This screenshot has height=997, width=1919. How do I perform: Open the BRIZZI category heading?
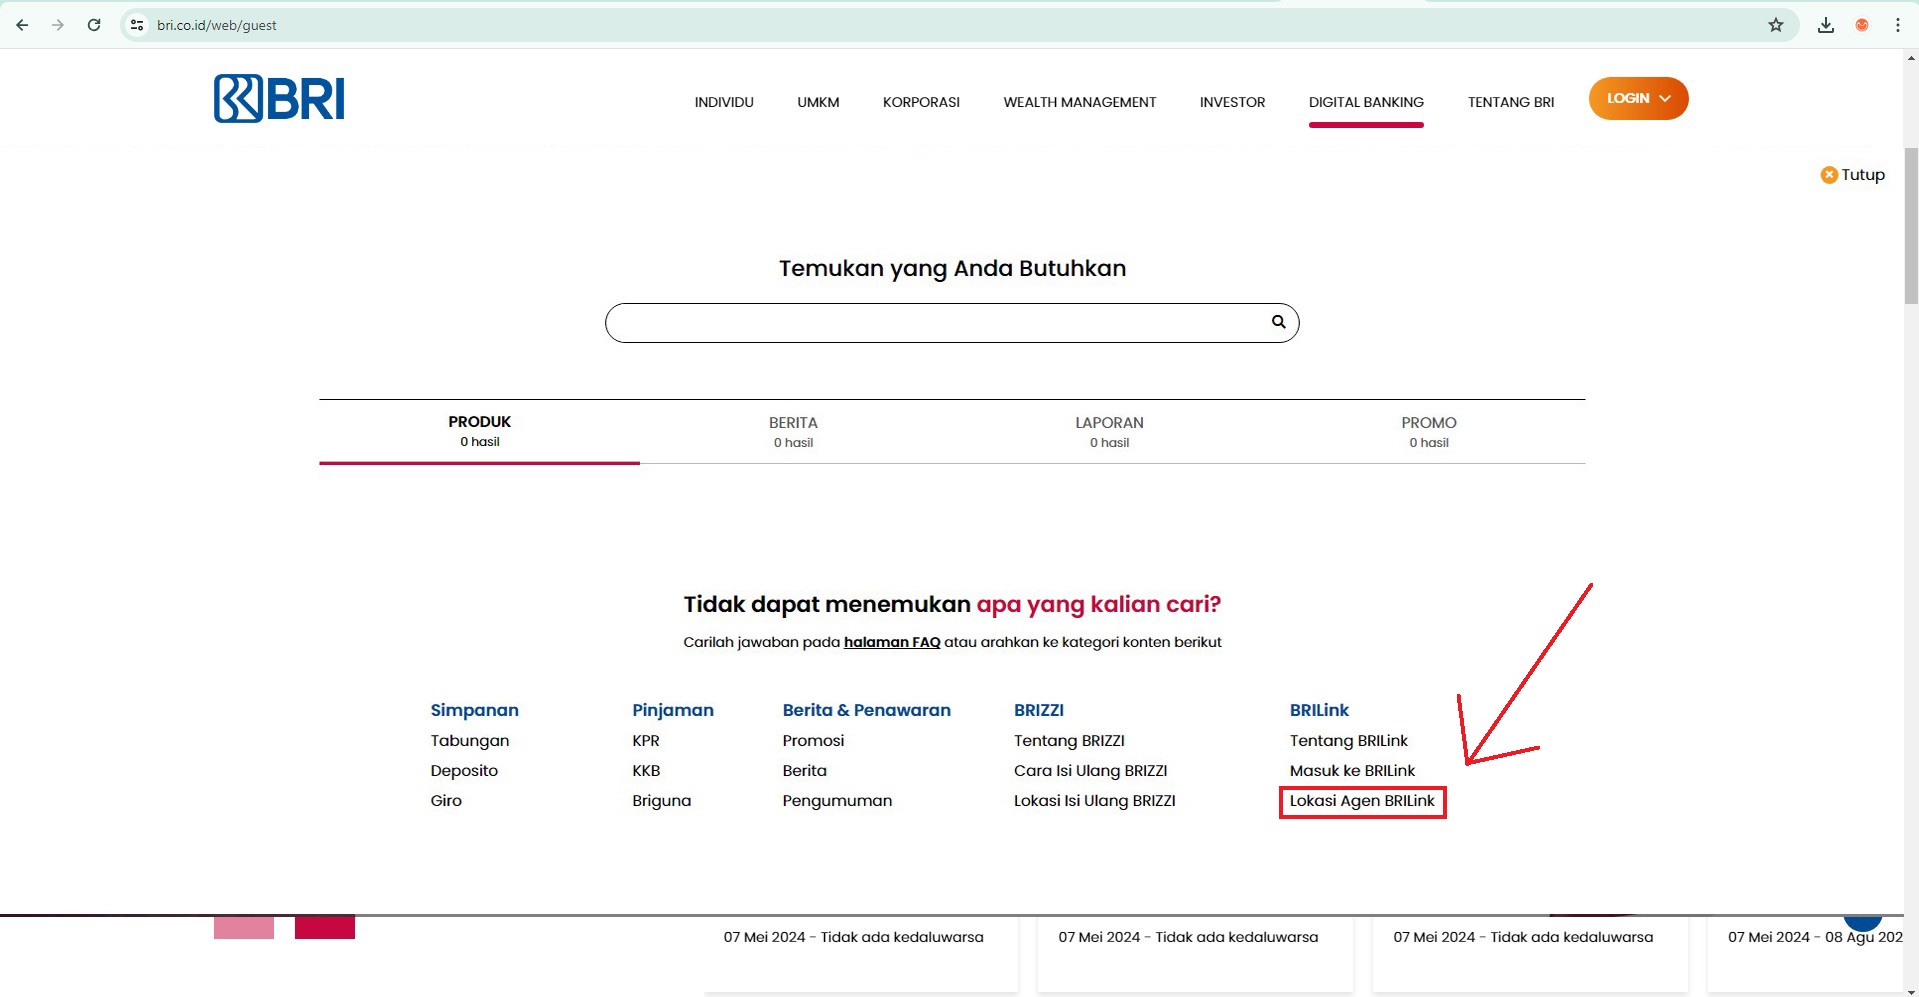click(x=1039, y=710)
